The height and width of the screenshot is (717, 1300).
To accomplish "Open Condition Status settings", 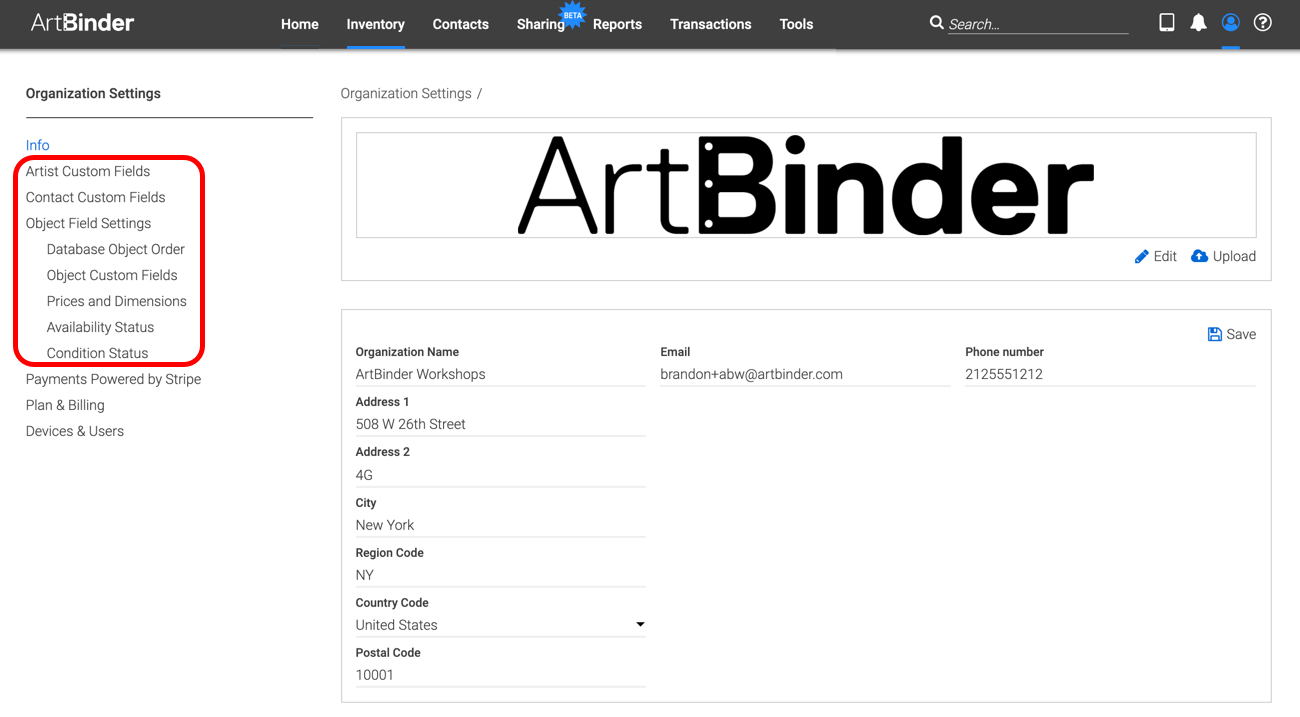I will pos(98,353).
